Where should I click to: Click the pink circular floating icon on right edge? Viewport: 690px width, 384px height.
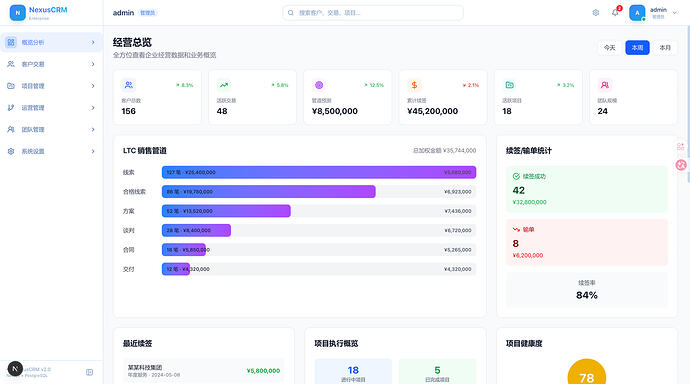tap(681, 165)
